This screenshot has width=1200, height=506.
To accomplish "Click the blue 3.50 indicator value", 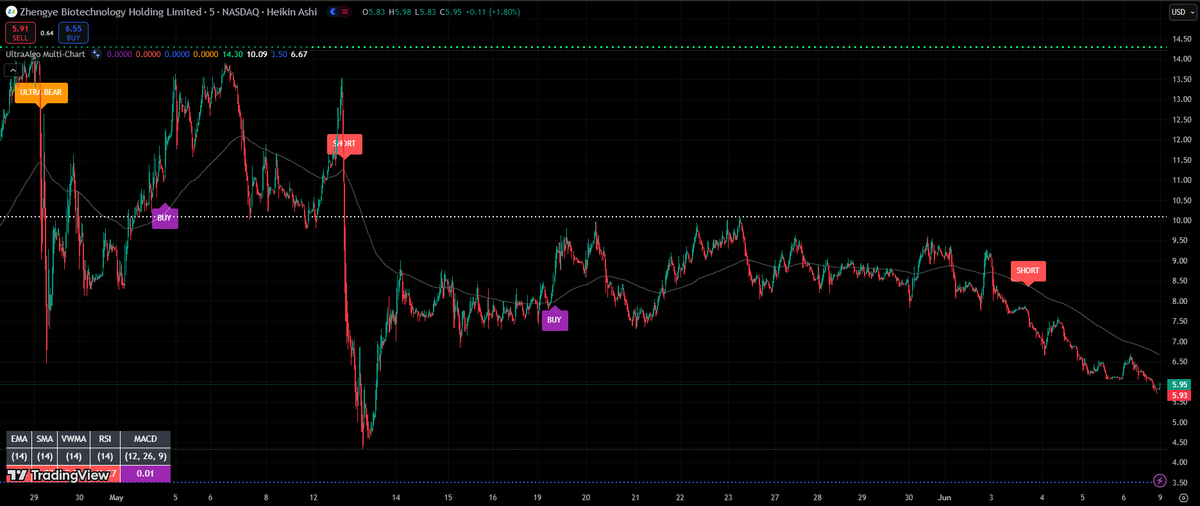I will pyautogui.click(x=279, y=54).
